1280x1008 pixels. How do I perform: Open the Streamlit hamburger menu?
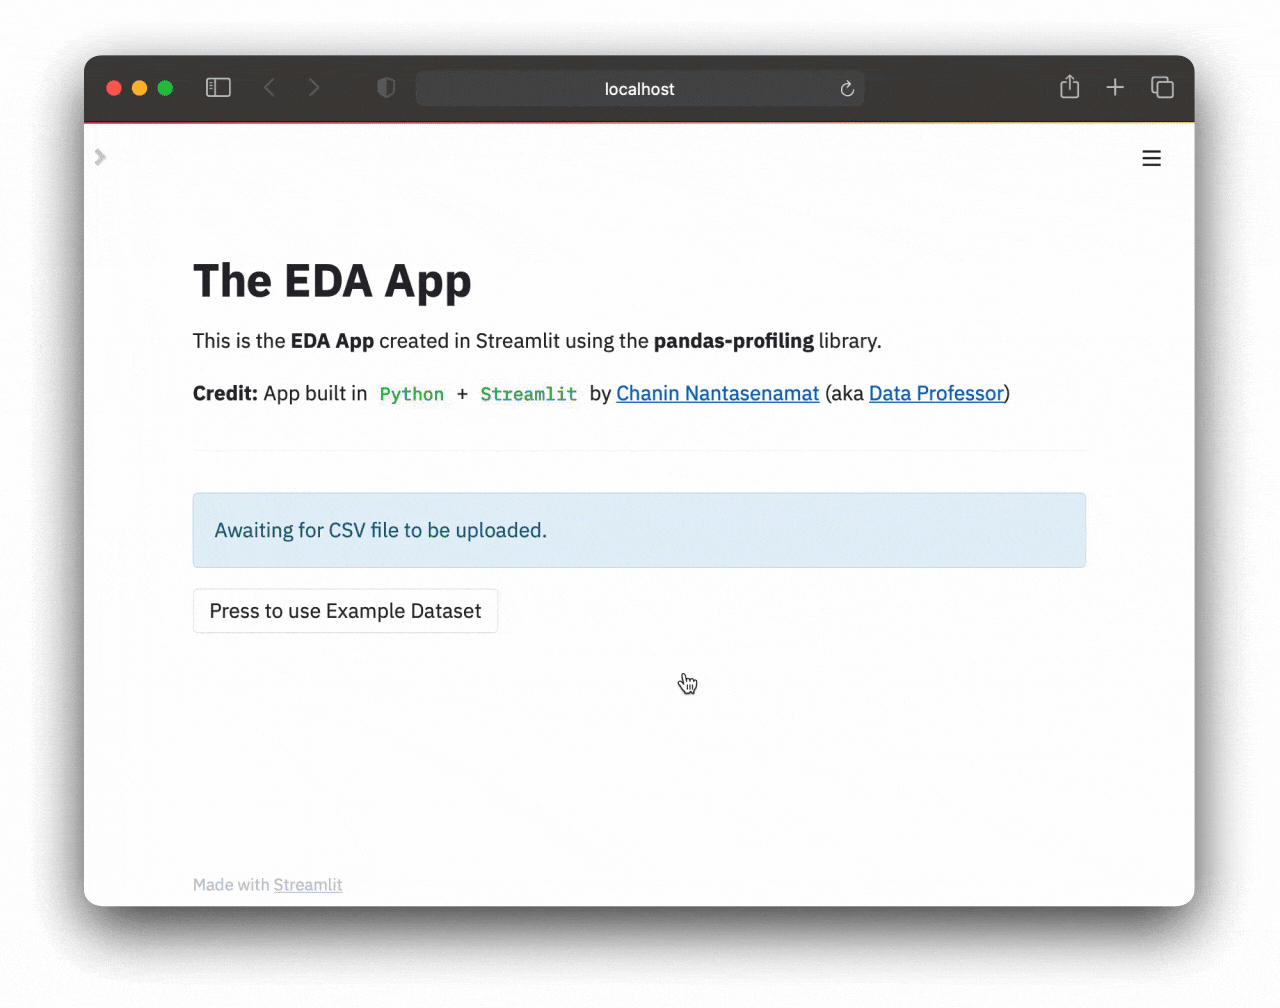pos(1151,158)
